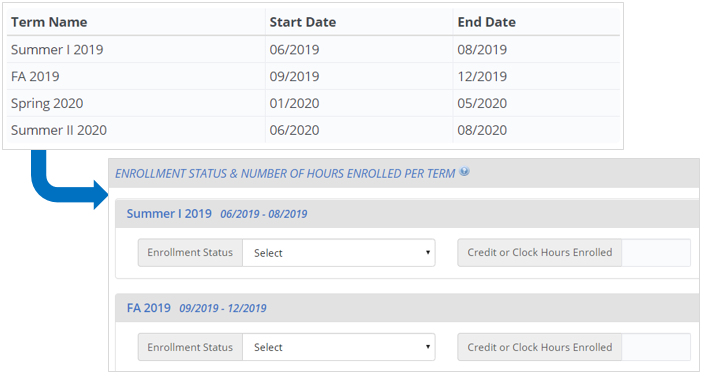Open Enrollment Status dropdown for Summer I 2019
The image size is (702, 374).
click(338, 253)
